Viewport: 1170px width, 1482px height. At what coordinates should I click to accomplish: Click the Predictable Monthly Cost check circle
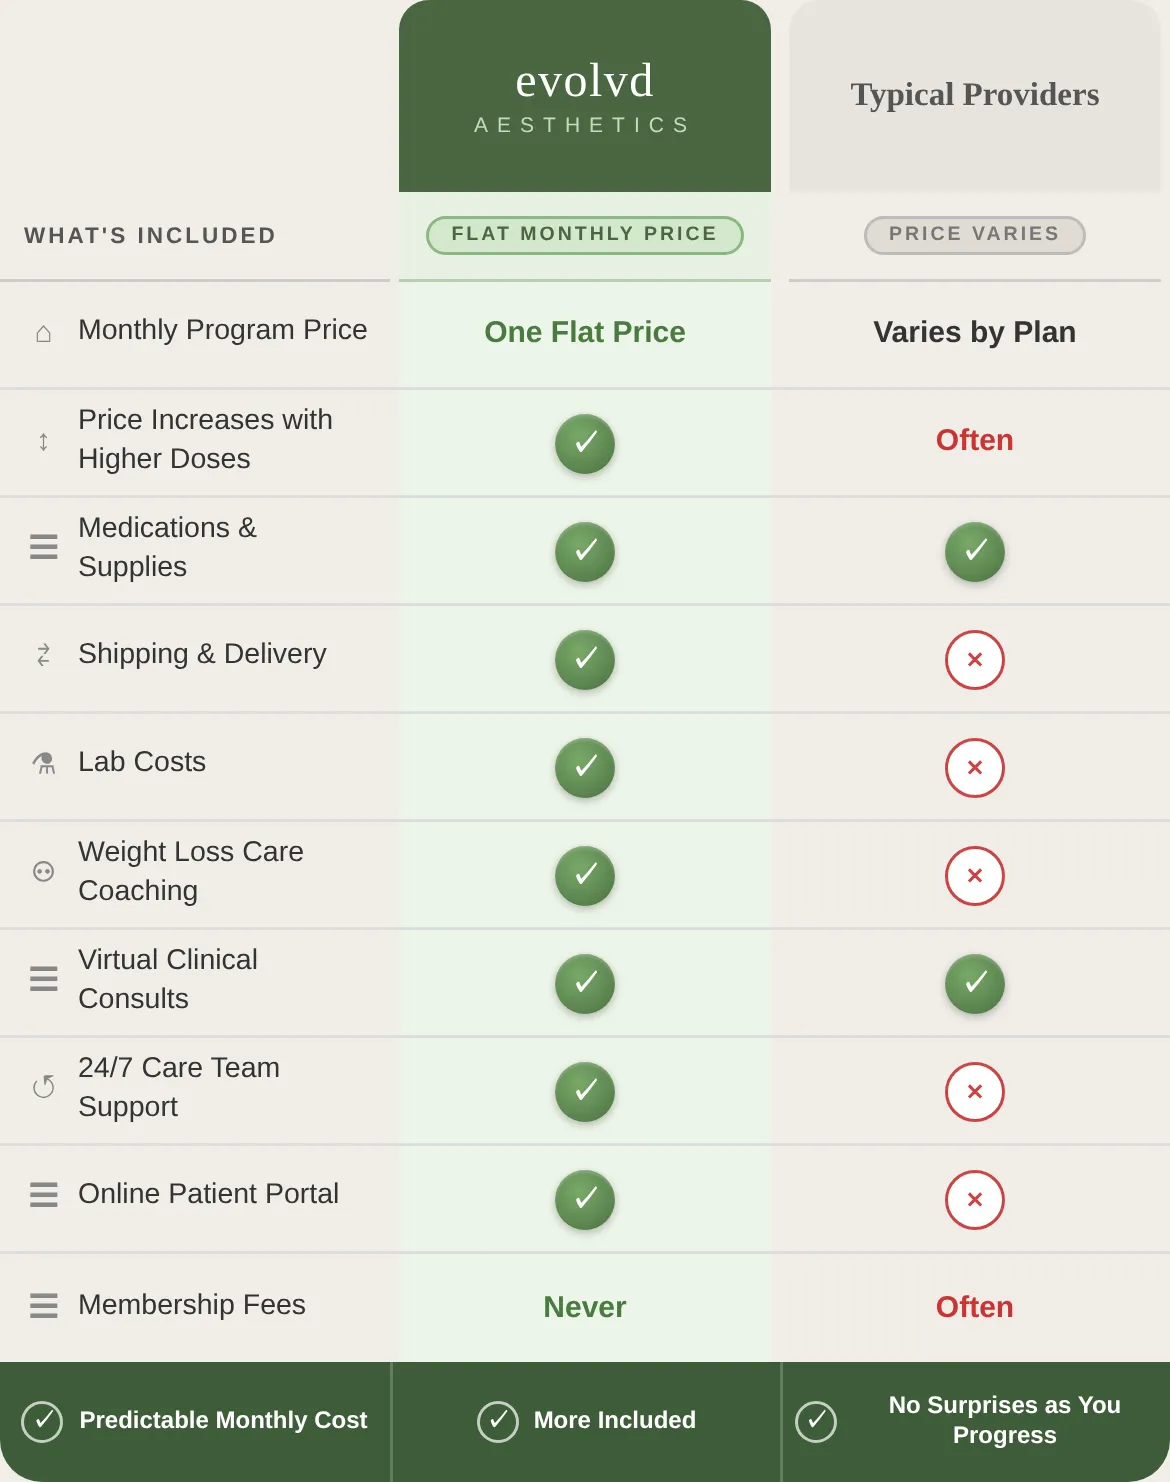pos(42,1421)
